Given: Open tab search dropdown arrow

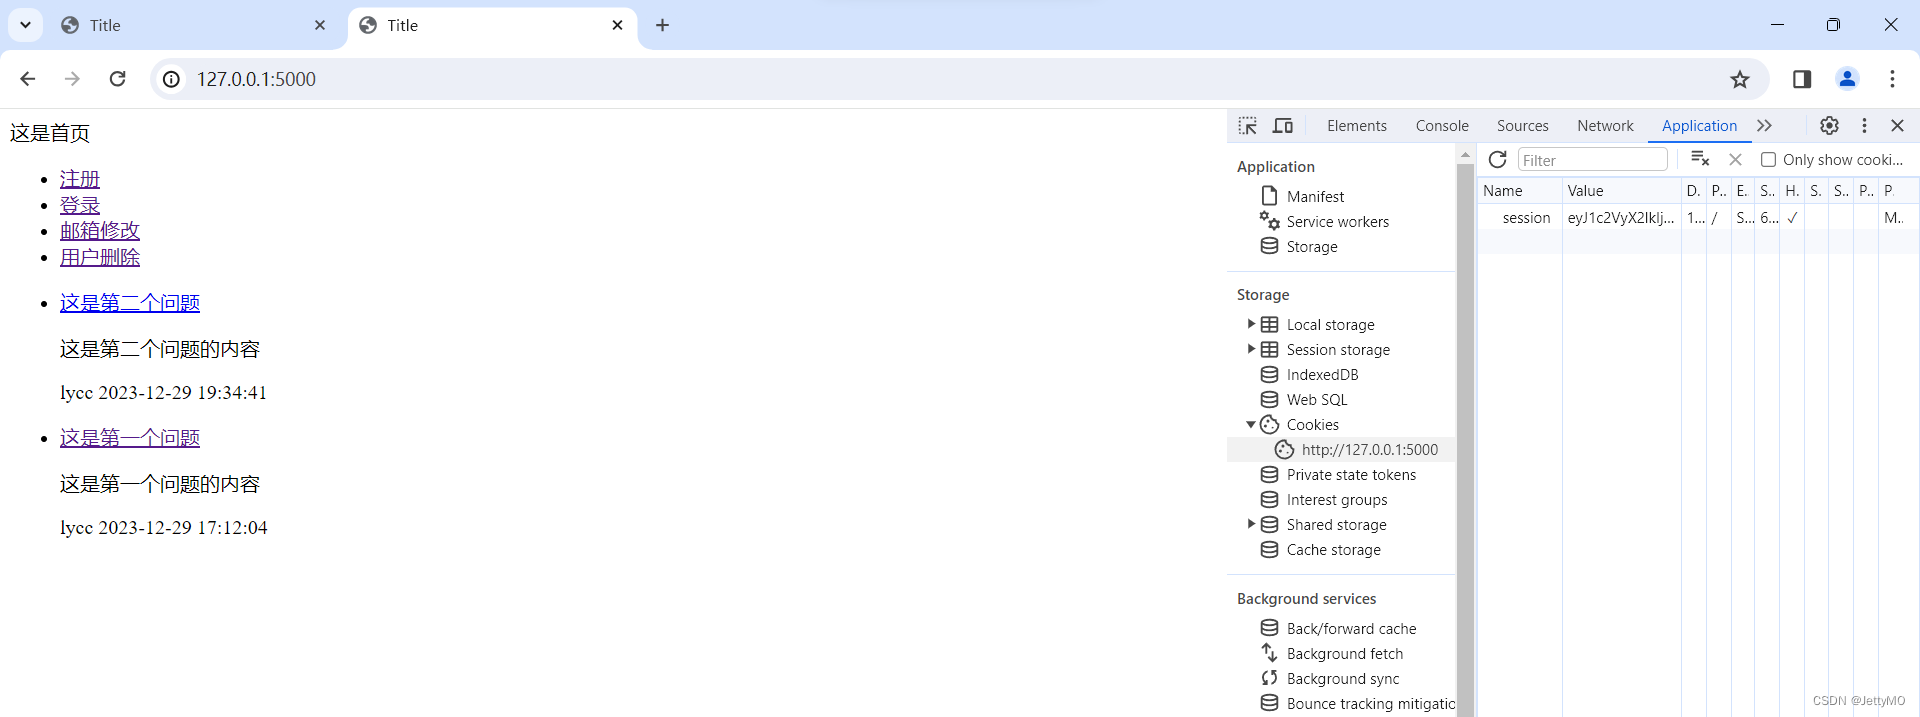Looking at the screenshot, I should pos(25,25).
